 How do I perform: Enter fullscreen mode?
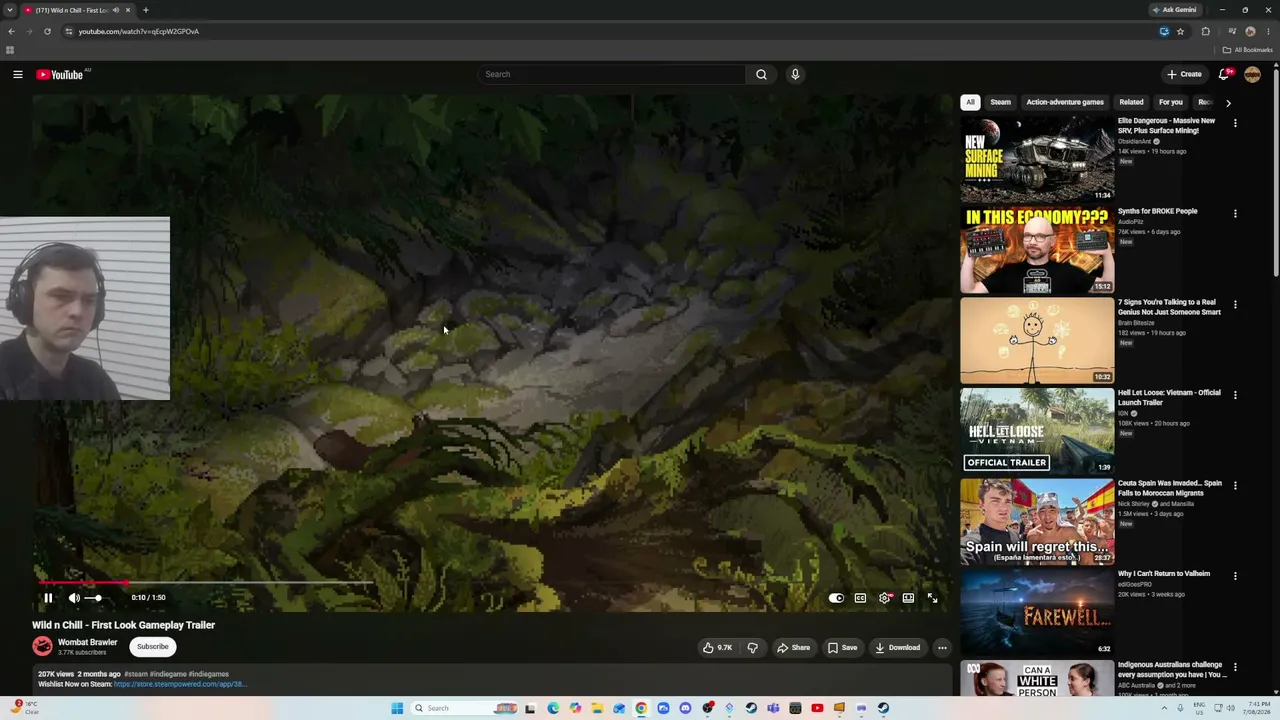click(x=932, y=598)
